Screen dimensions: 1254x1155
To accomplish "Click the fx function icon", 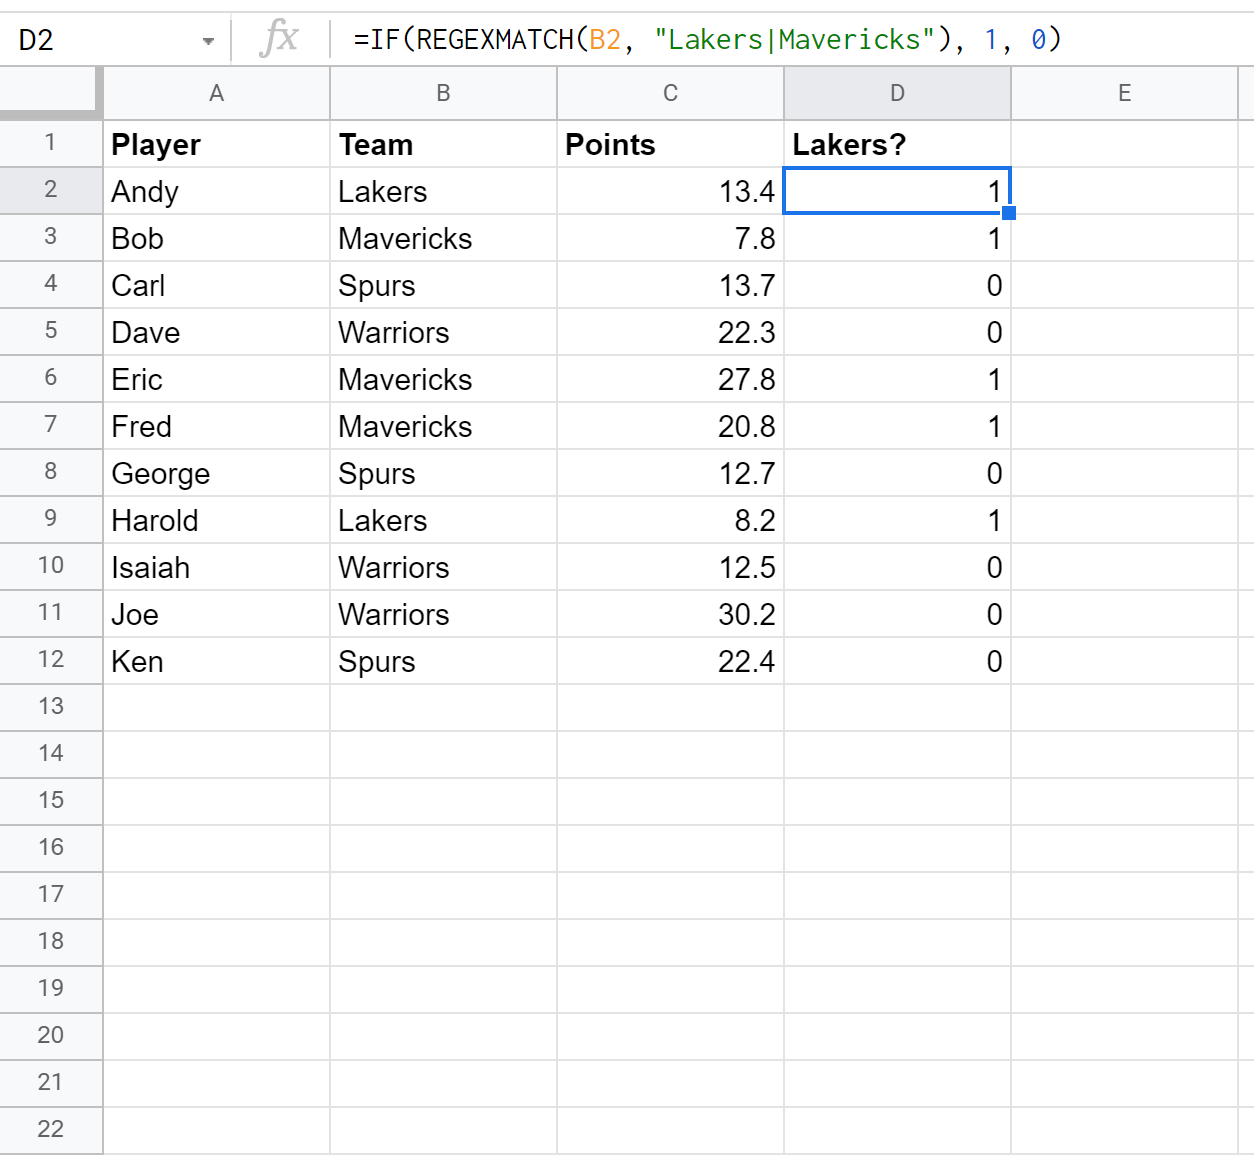I will (x=279, y=39).
